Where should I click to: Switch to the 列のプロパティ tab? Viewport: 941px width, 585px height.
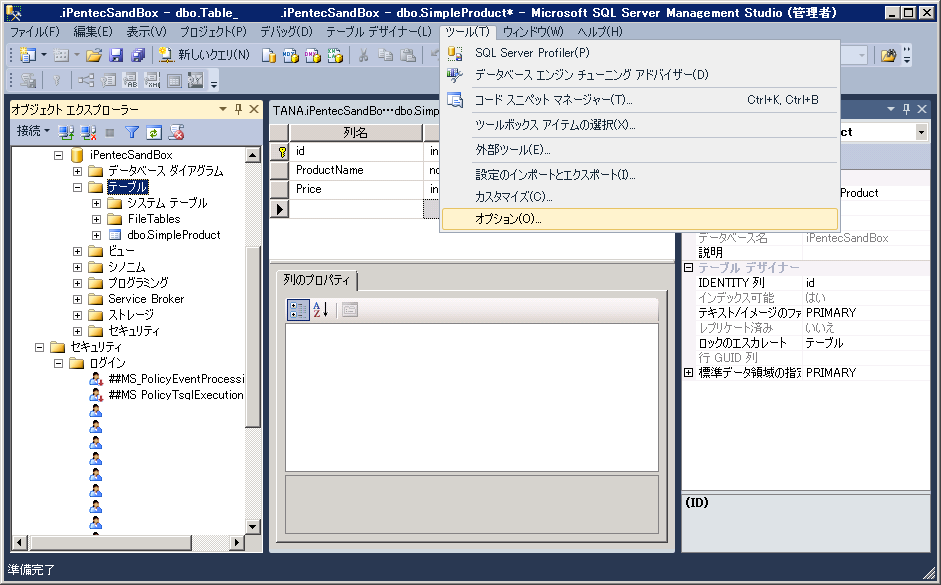pos(316,280)
